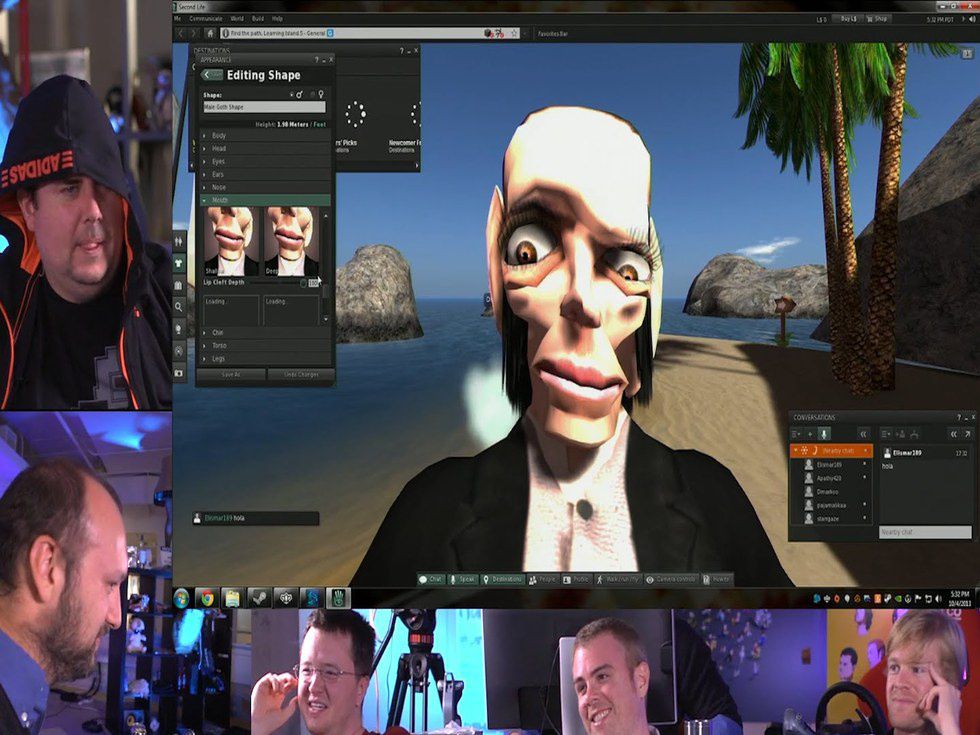The height and width of the screenshot is (735, 980).
Task: Open the Communicate menu
Action: (206, 18)
